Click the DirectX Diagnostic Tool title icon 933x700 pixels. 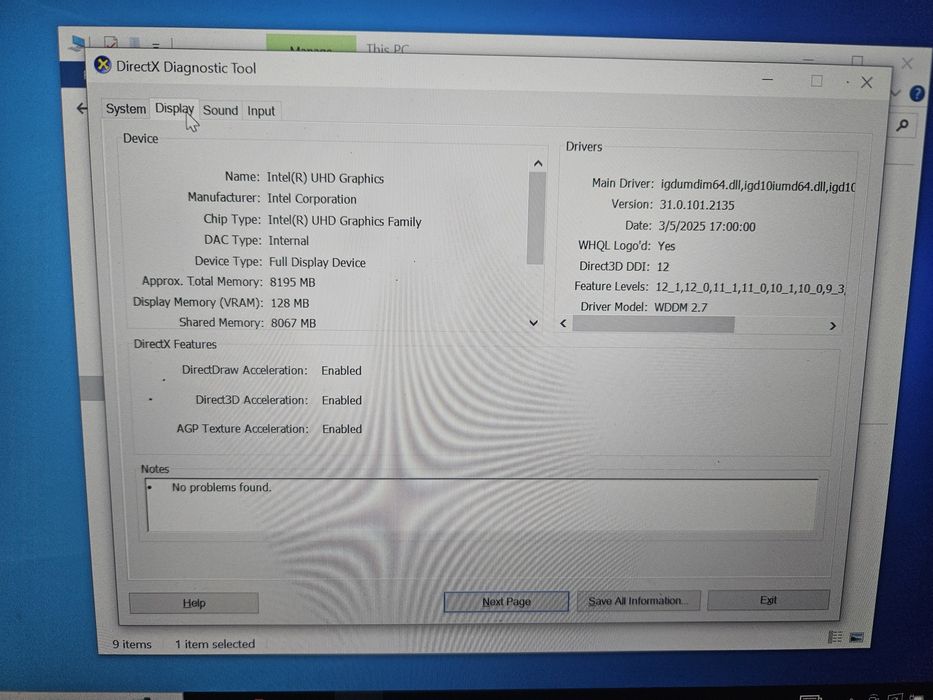click(103, 65)
